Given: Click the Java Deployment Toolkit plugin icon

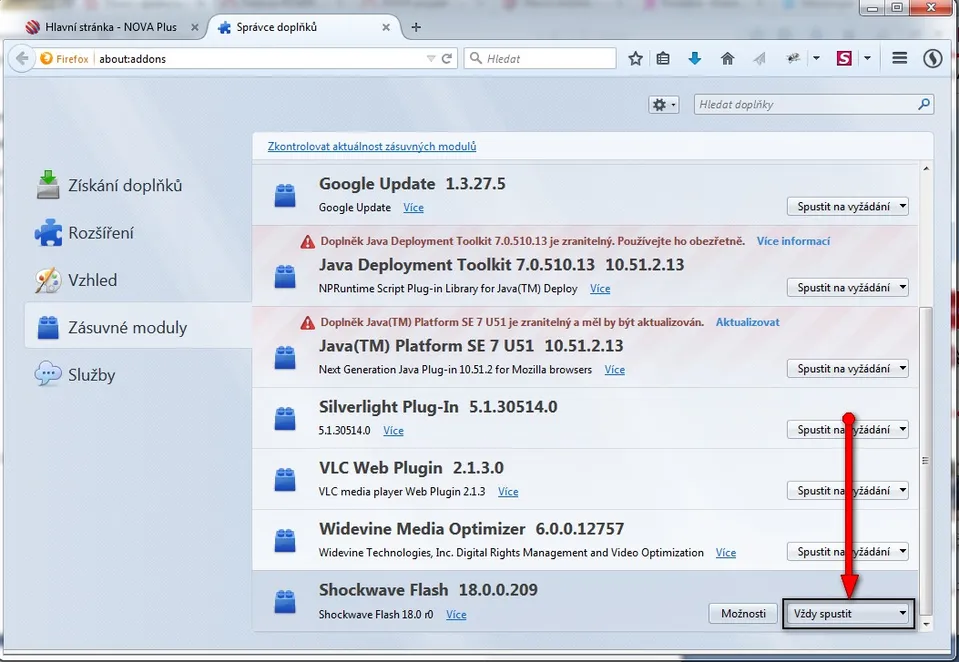Looking at the screenshot, I should [285, 276].
